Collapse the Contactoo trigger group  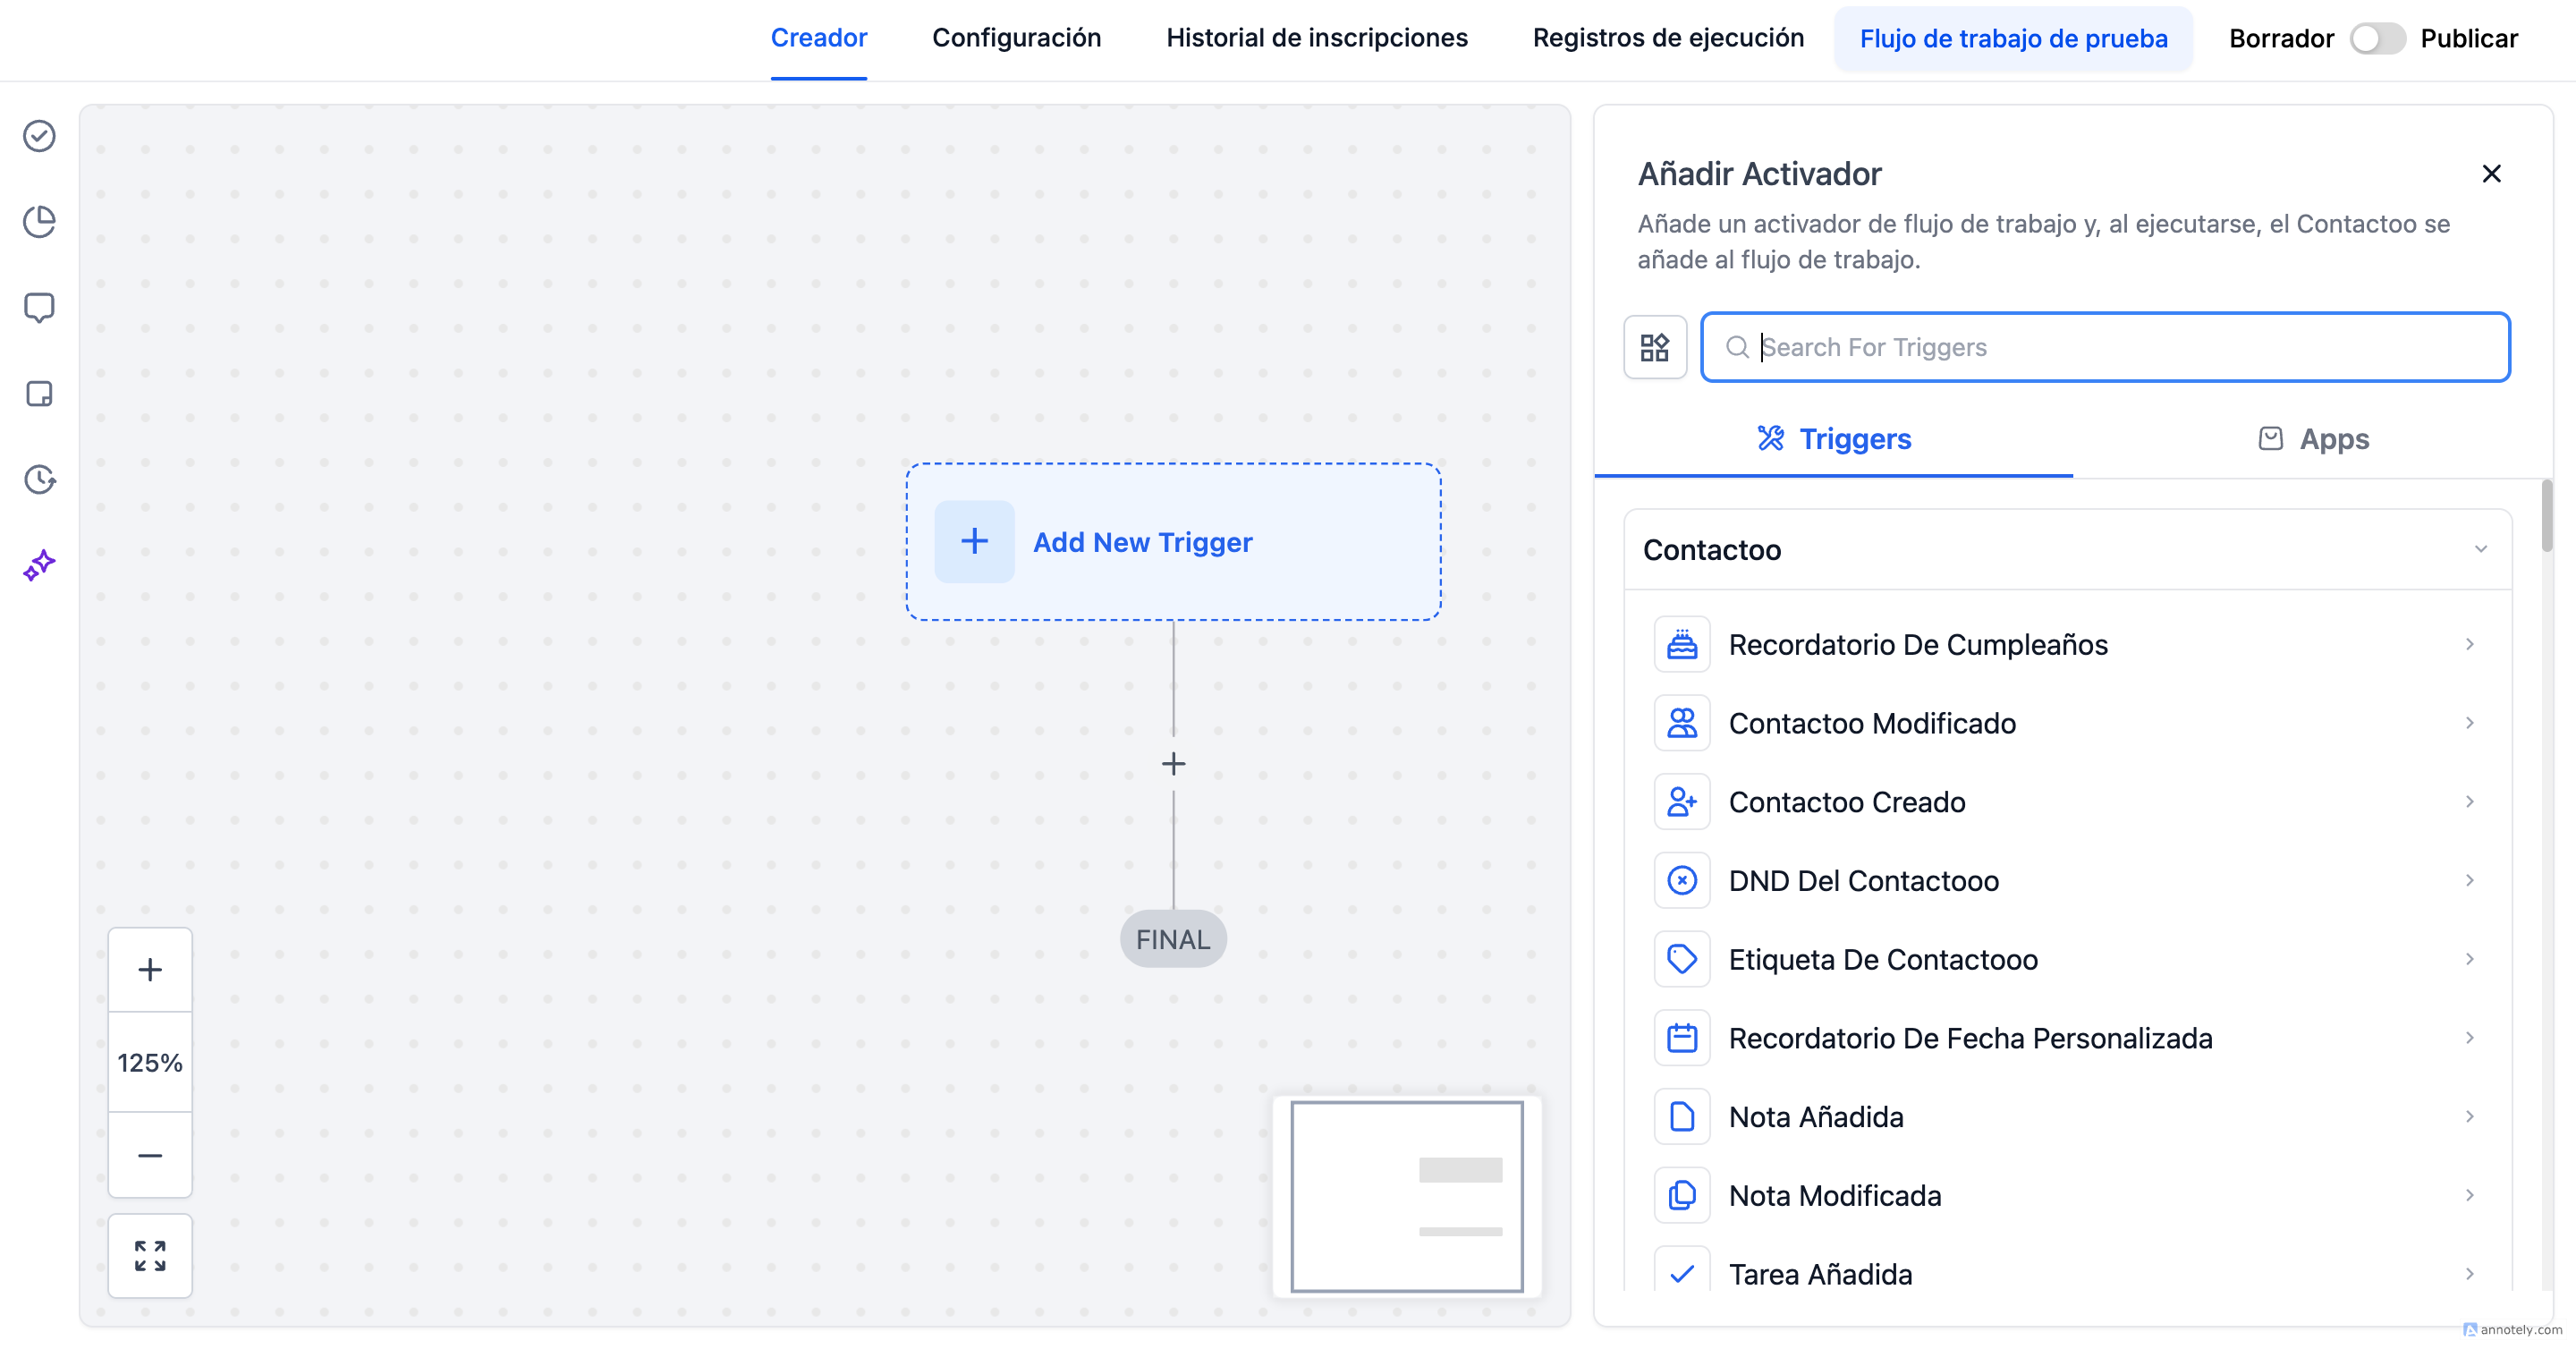pos(2480,549)
